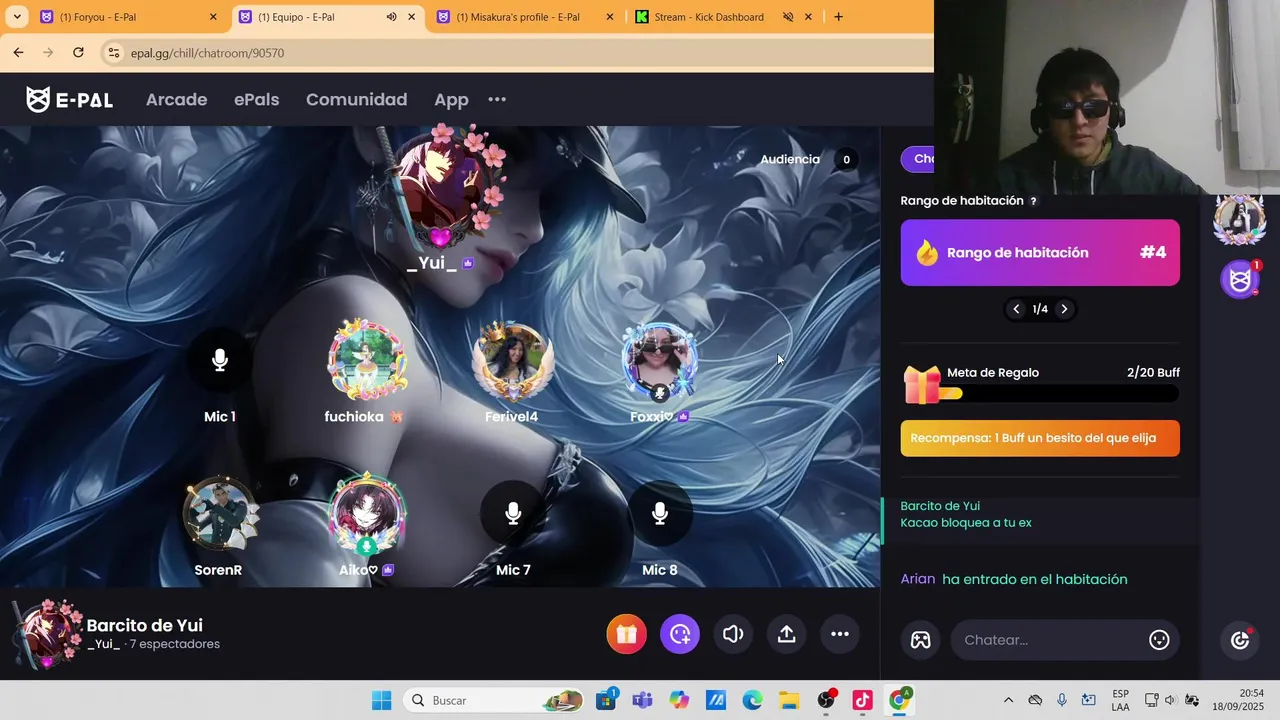The height and width of the screenshot is (720, 1280).
Task: Open the Windows Start menu
Action: [x=382, y=700]
